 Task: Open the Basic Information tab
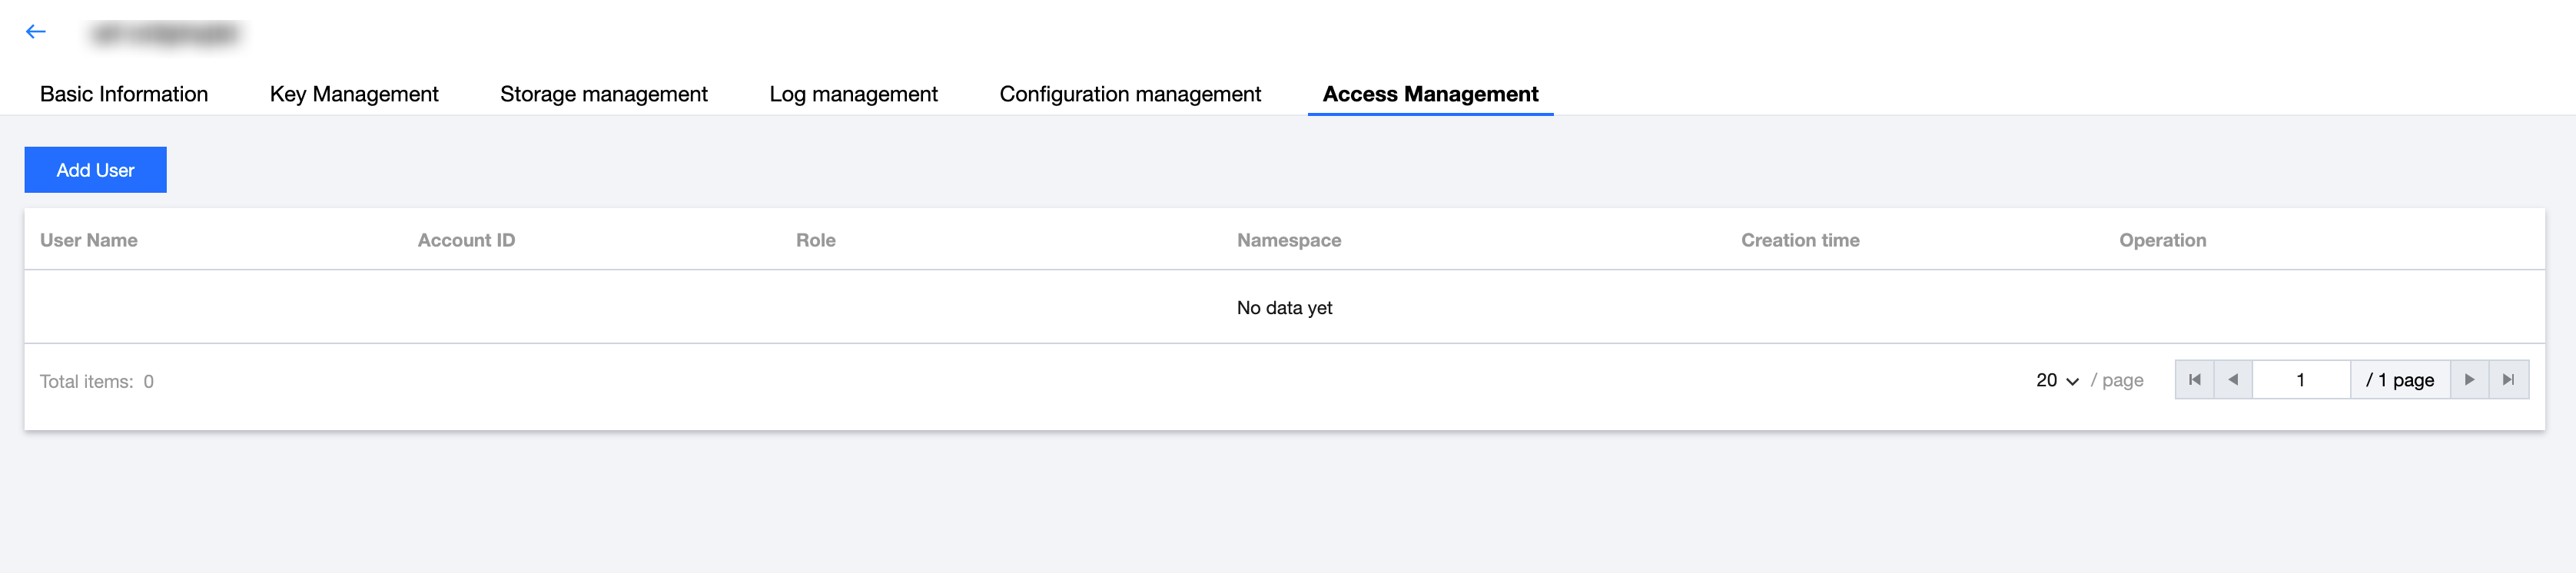tap(124, 94)
